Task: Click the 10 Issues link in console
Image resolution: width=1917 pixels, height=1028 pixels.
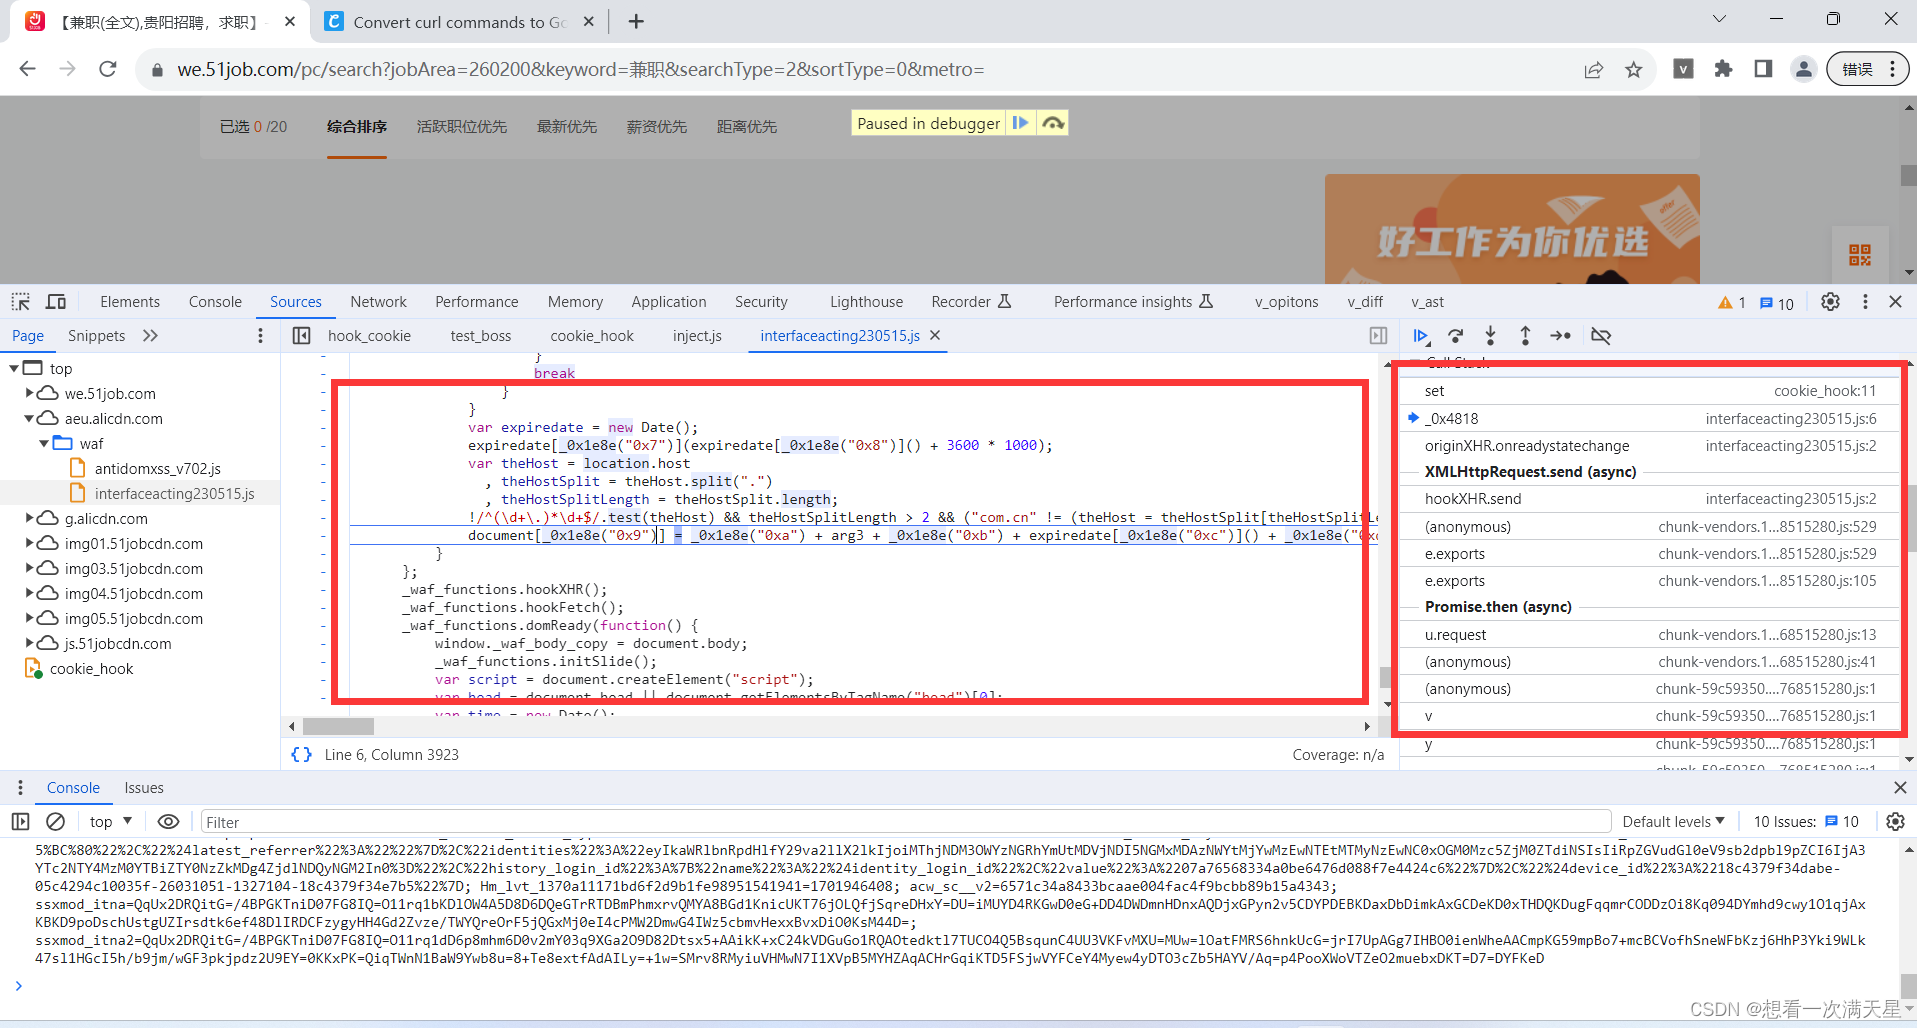Action: click(x=1806, y=822)
